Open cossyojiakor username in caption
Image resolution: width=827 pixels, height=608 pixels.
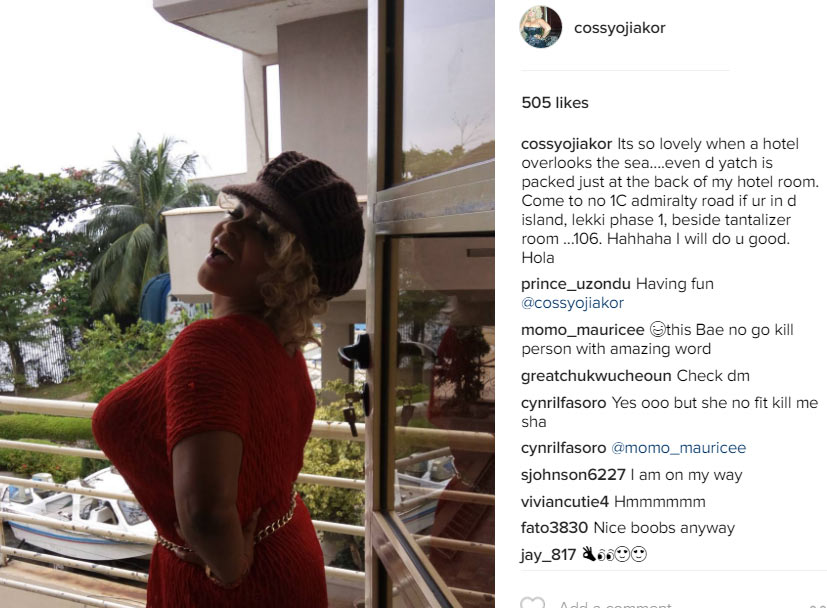(x=566, y=144)
